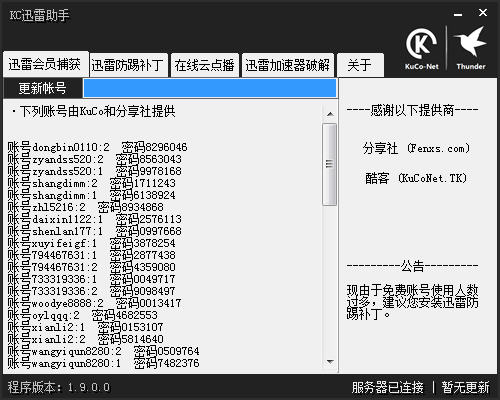Select account row 794467631:1
The height and width of the screenshot is (400, 500).
[x=92, y=255]
